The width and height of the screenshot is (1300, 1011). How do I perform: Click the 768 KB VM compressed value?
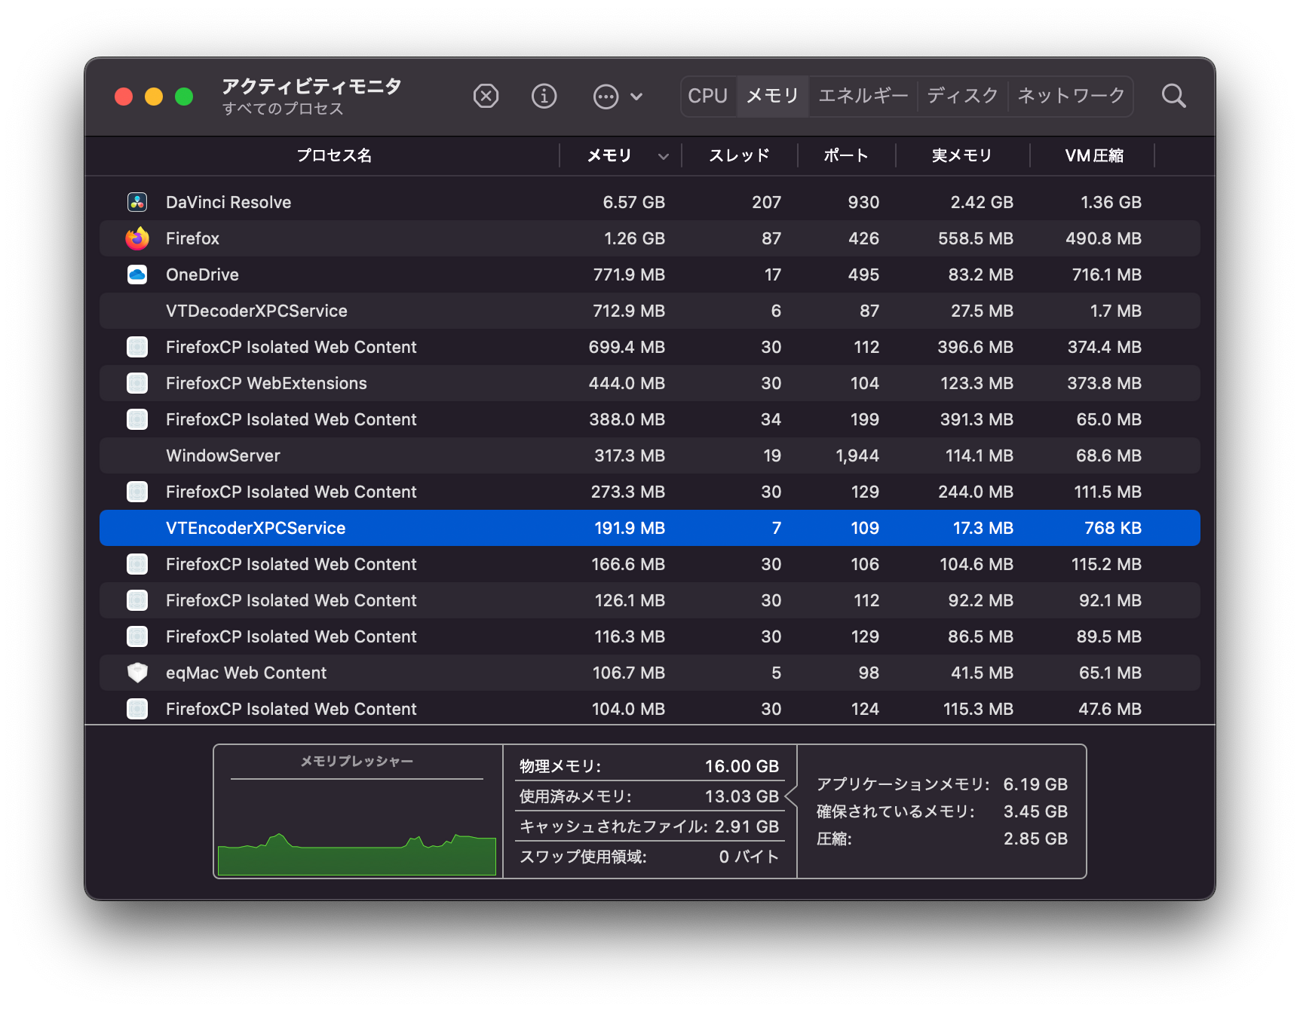coord(1113,528)
